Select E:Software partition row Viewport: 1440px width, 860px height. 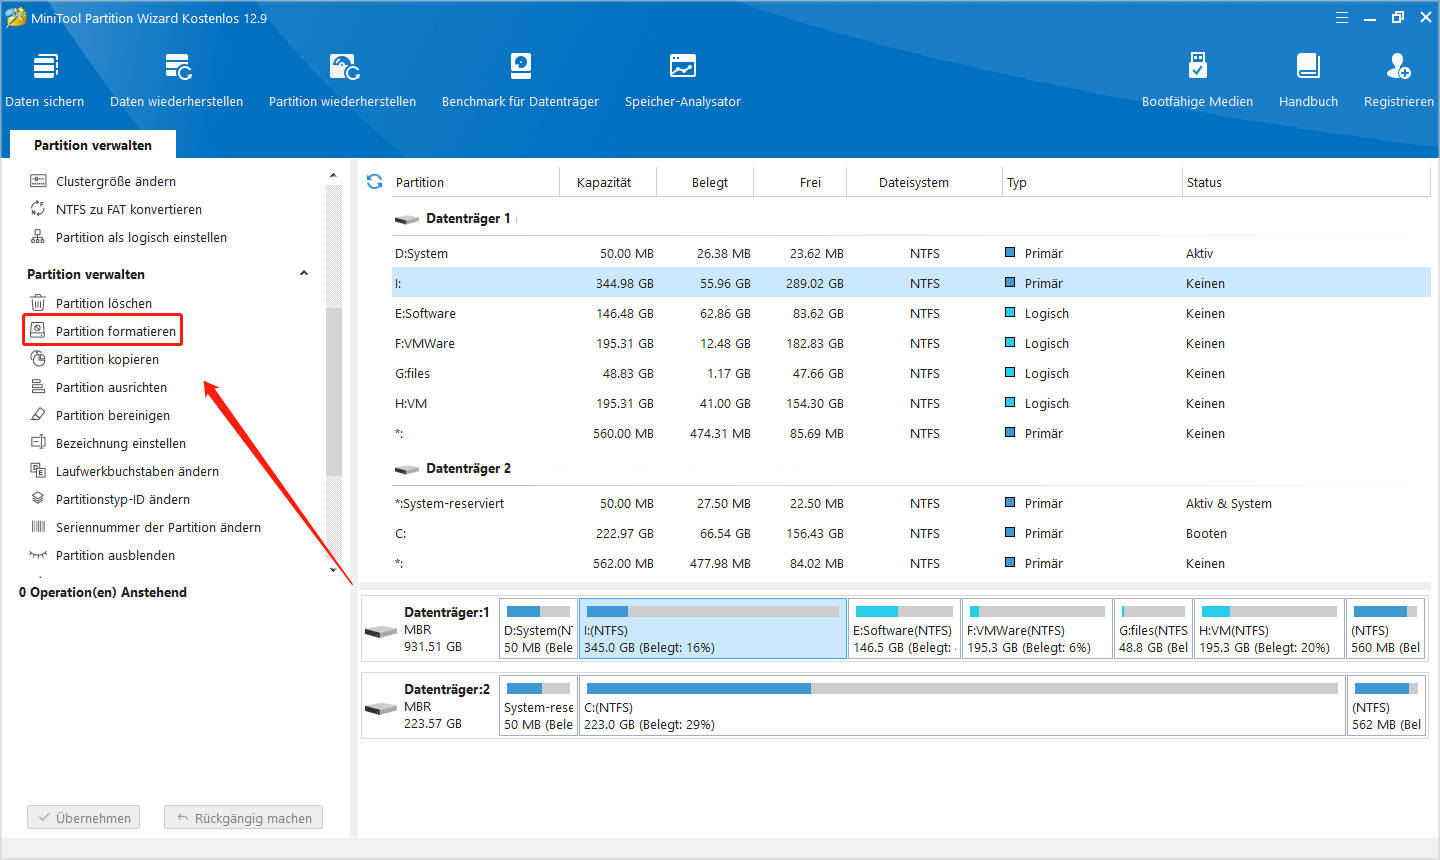click(911, 313)
